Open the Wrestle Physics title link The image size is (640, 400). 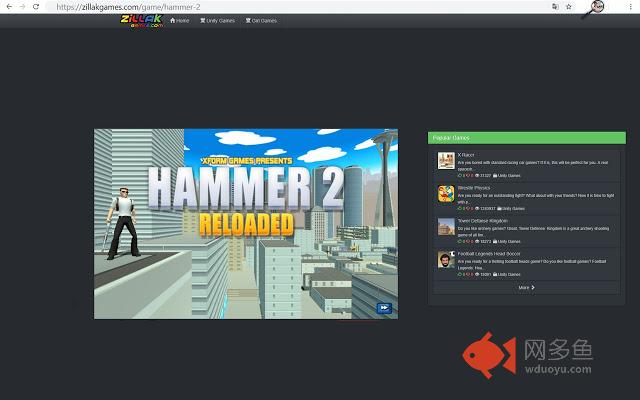[x=473, y=188]
